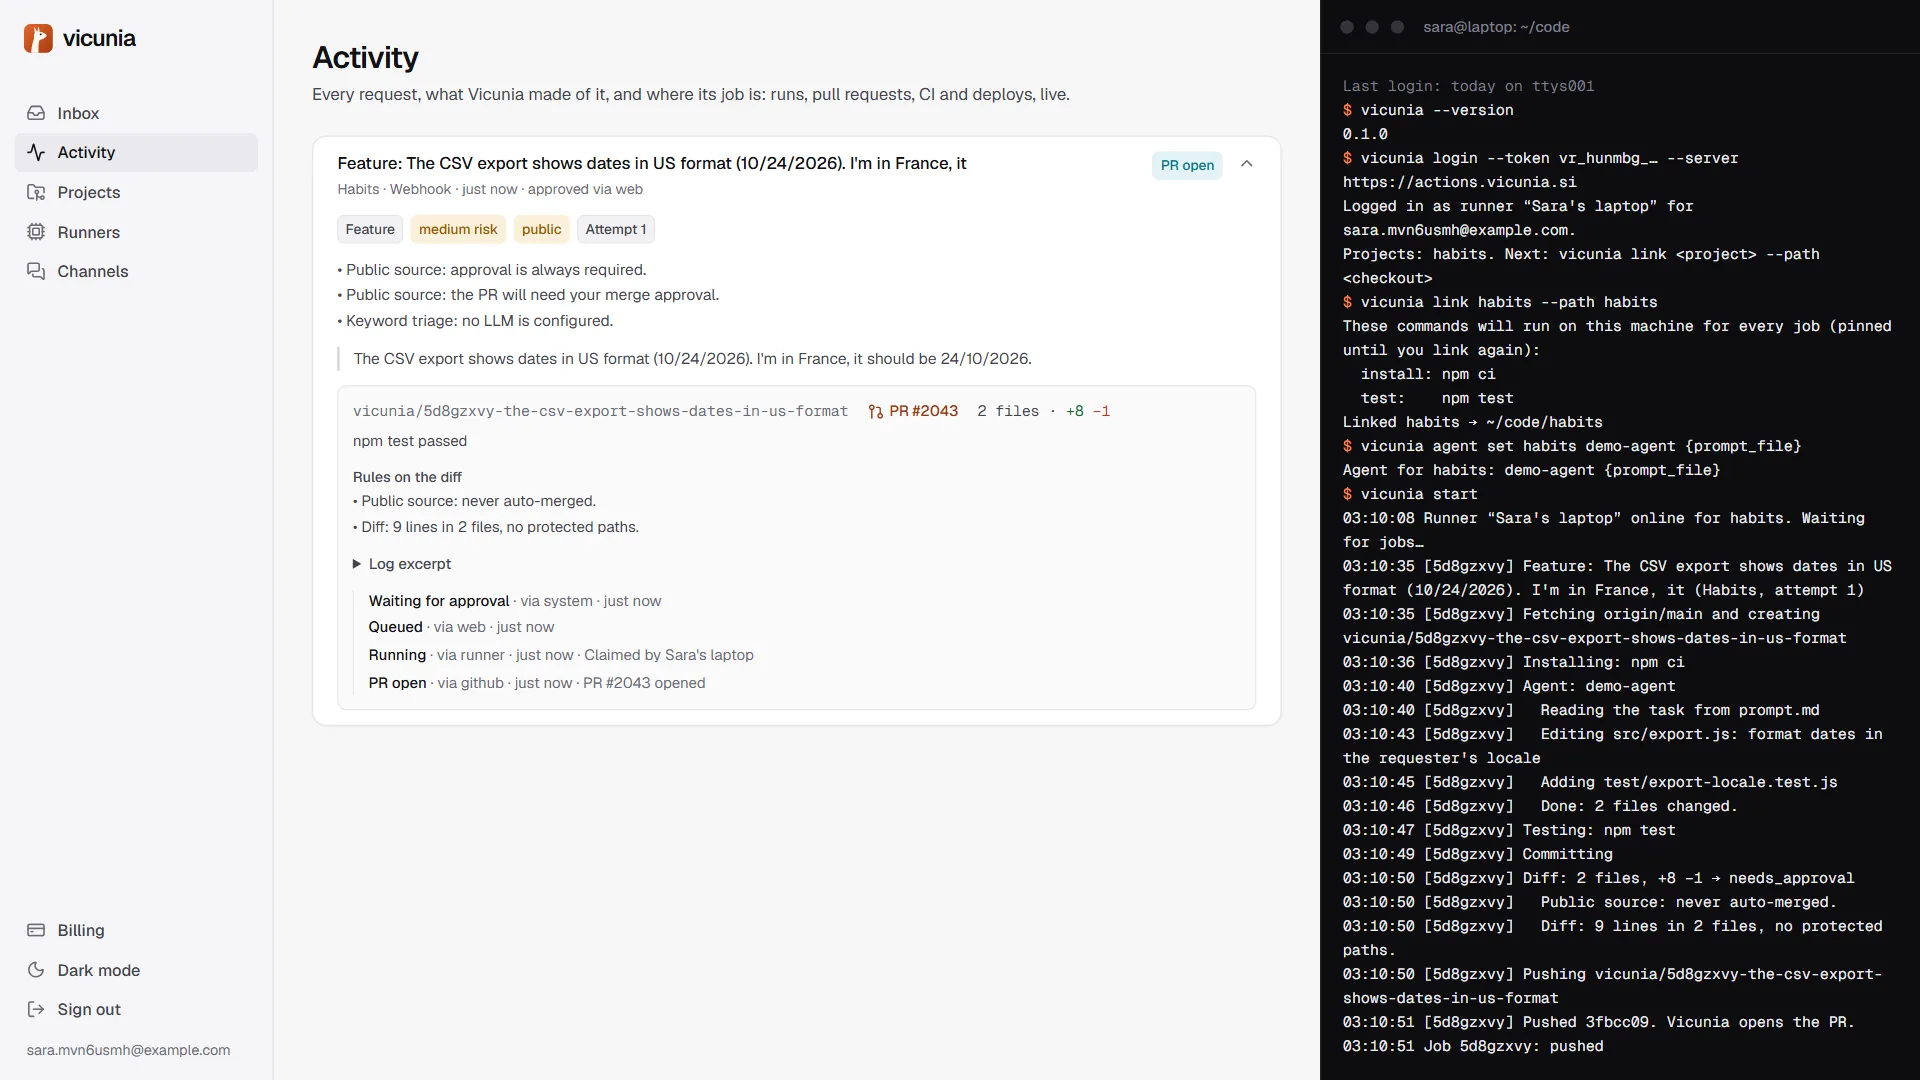Click the branch name vicunia/5d8gzxvy text
This screenshot has height=1080, width=1920.
[x=600, y=411]
